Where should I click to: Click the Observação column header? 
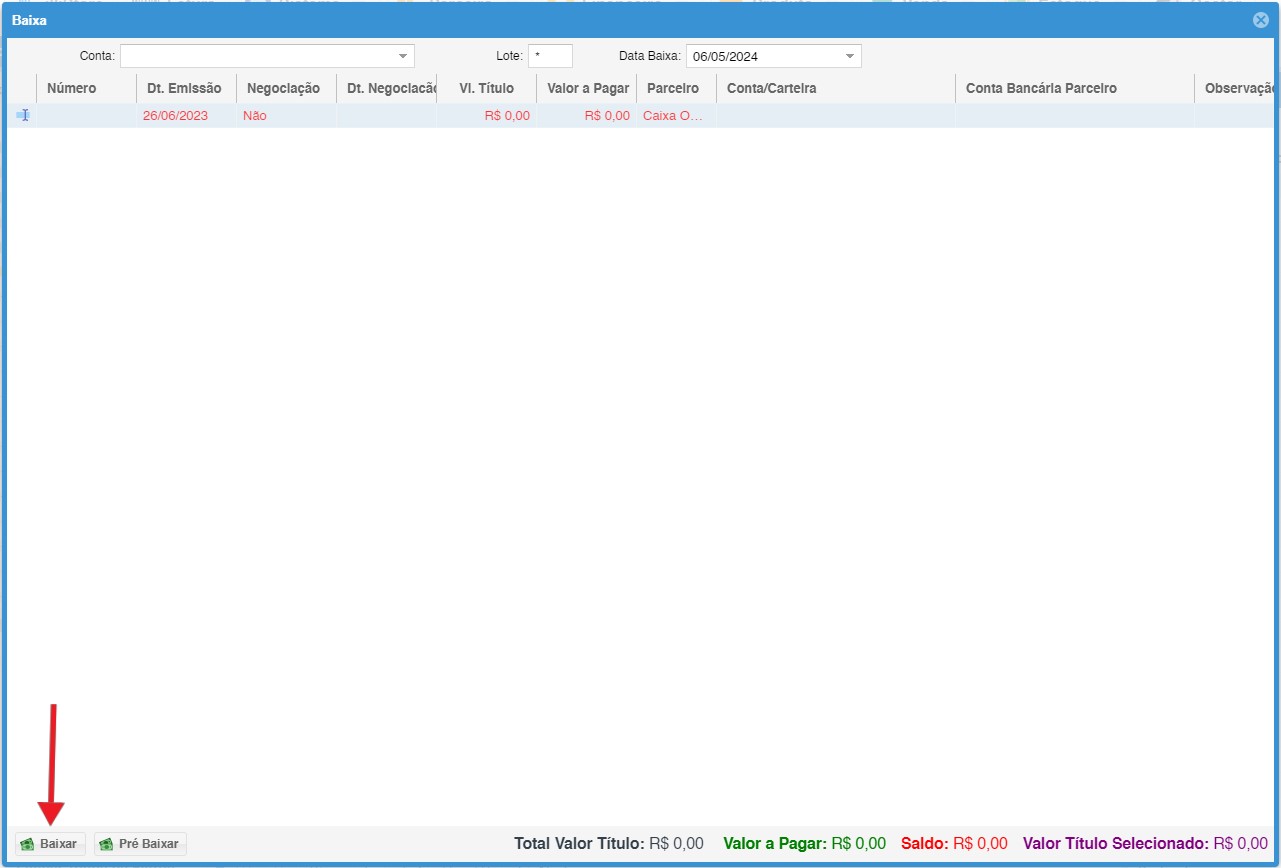pyautogui.click(x=1236, y=88)
